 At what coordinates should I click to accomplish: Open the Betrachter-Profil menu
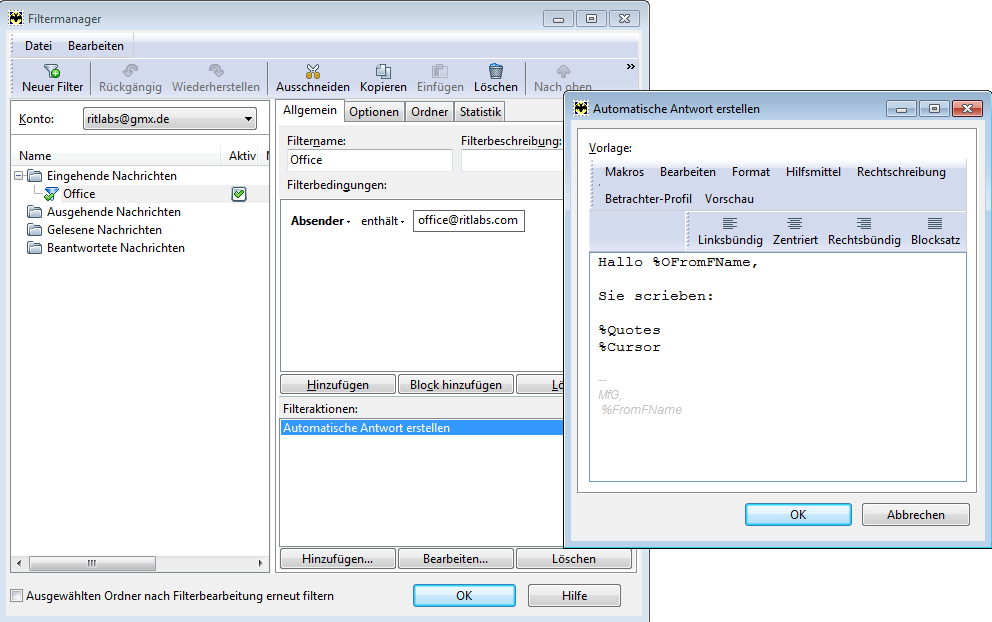pyautogui.click(x=648, y=199)
